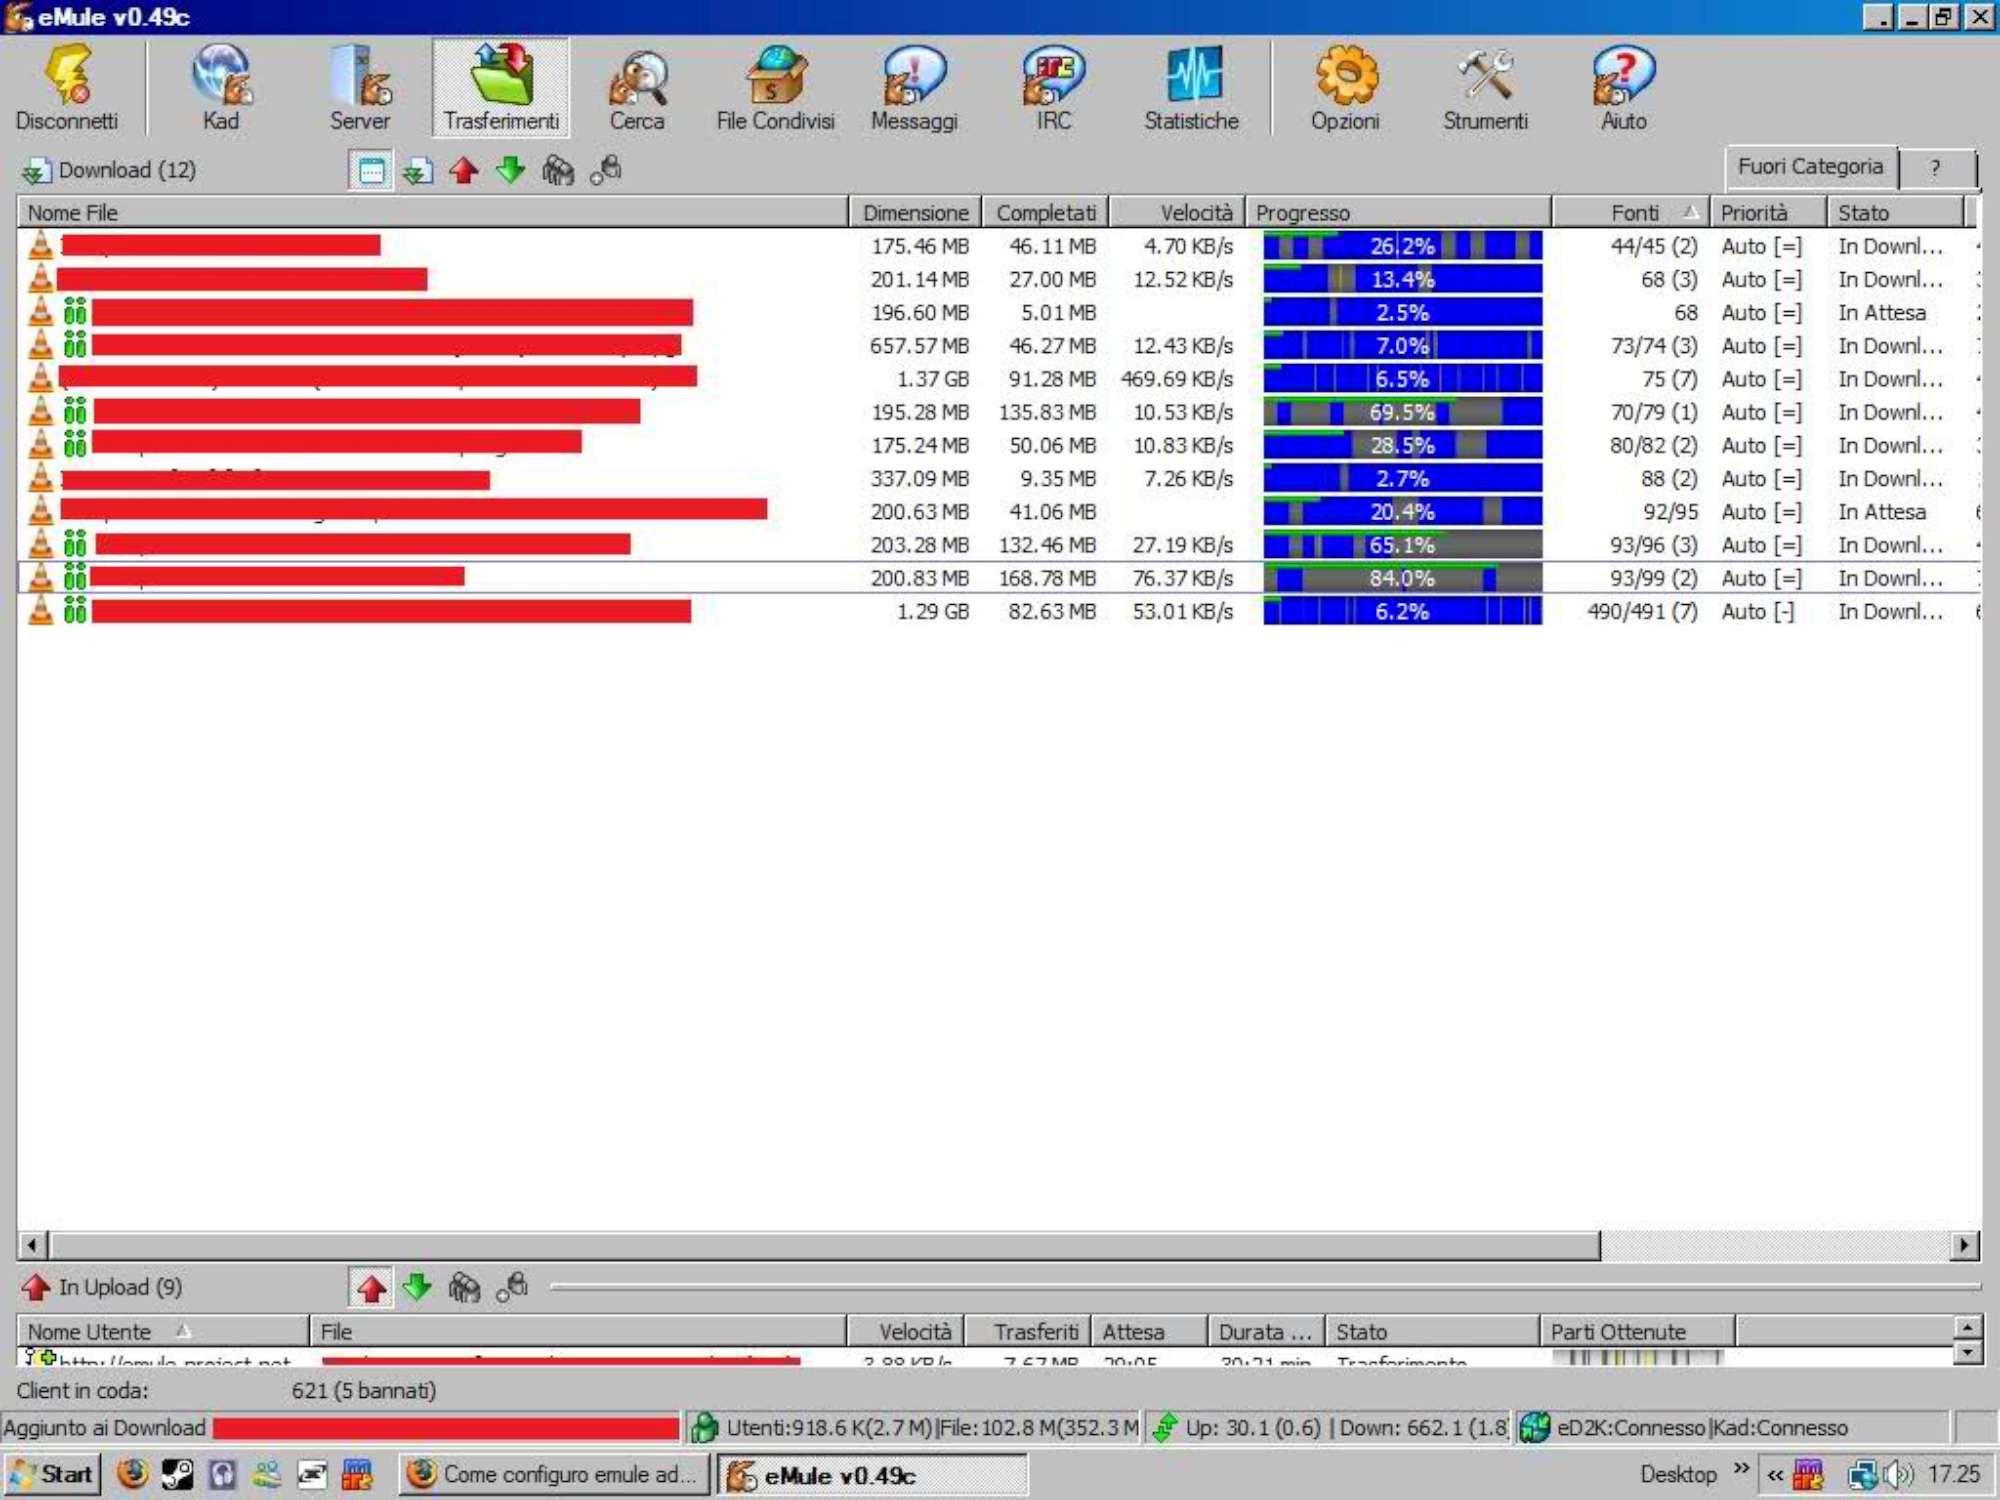The width and height of the screenshot is (2000, 1500).
Task: Show downloads-only view icon in download toolbar
Action: pos(417,171)
